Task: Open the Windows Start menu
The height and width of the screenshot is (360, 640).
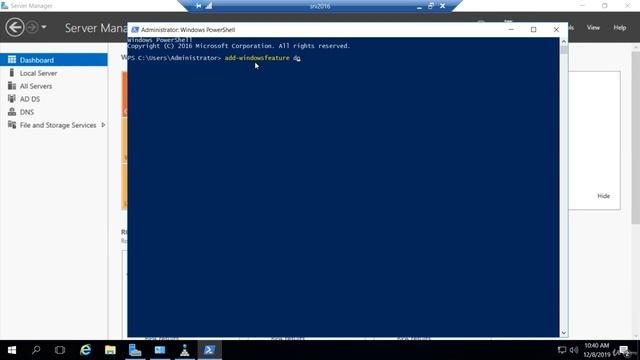Action: tap(12, 350)
